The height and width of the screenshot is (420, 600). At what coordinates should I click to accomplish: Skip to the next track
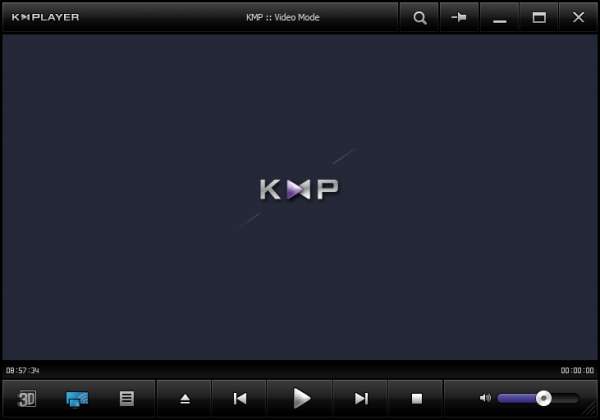361,399
